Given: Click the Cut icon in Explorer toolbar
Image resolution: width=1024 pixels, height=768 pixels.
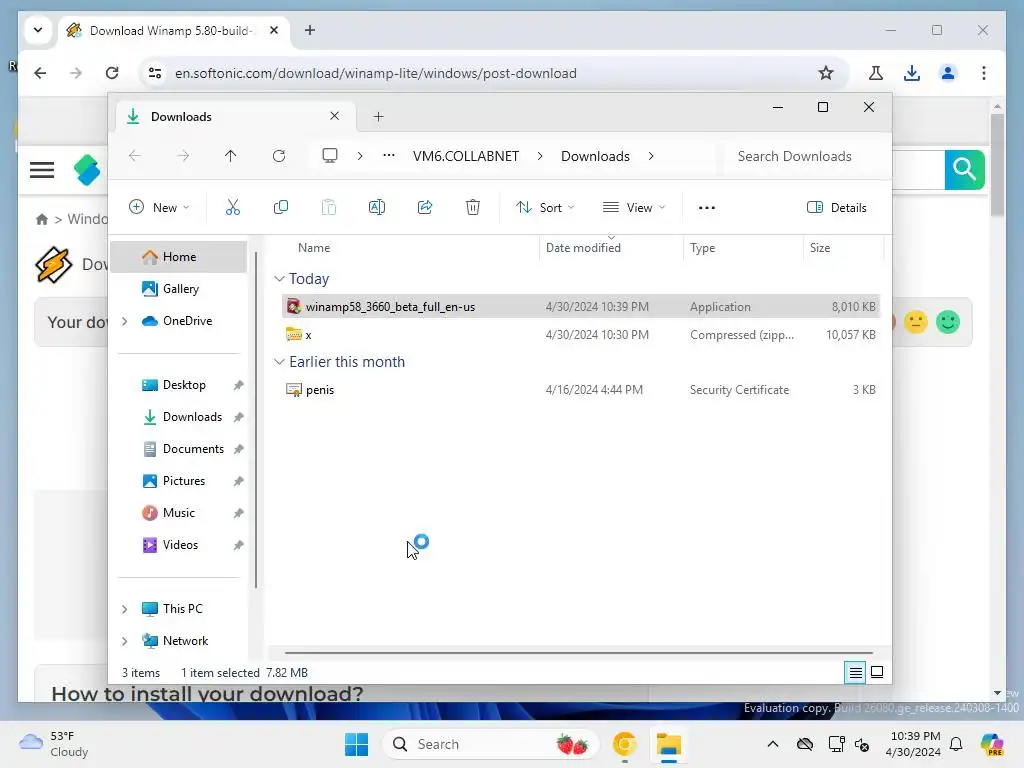Looking at the screenshot, I should tap(232, 208).
